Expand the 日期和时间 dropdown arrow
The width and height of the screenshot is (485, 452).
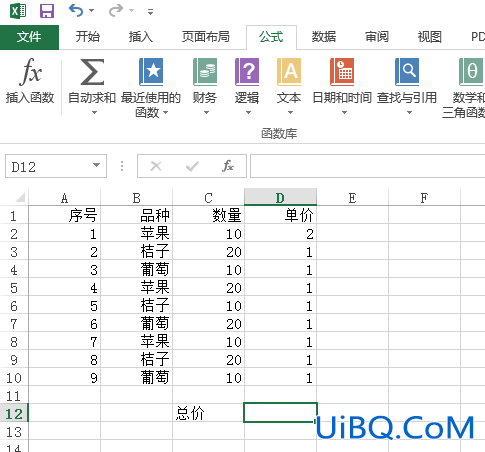(x=344, y=113)
